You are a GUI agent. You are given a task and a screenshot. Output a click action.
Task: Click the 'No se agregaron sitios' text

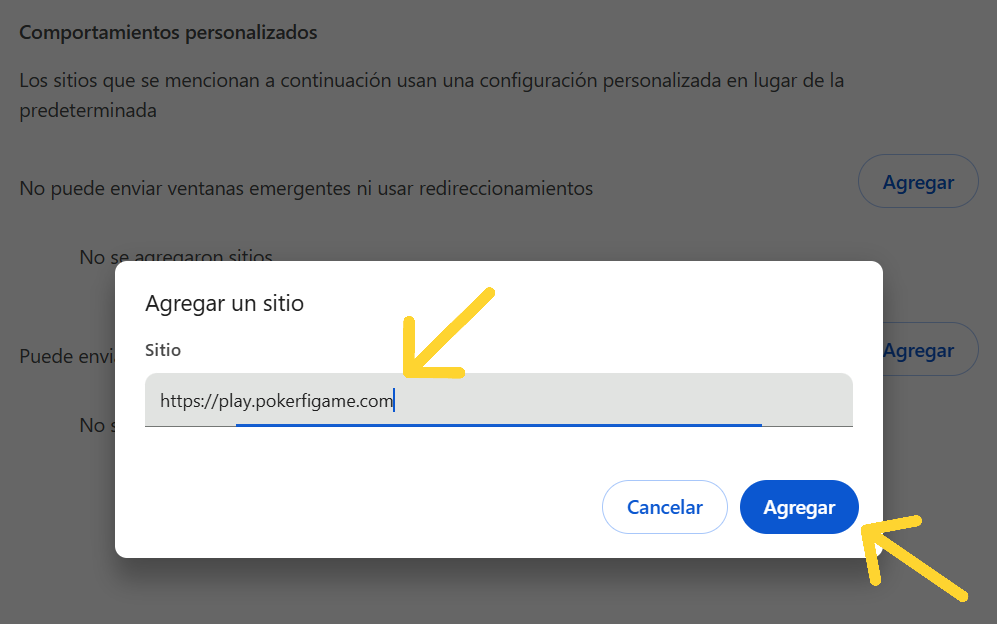pos(176,254)
